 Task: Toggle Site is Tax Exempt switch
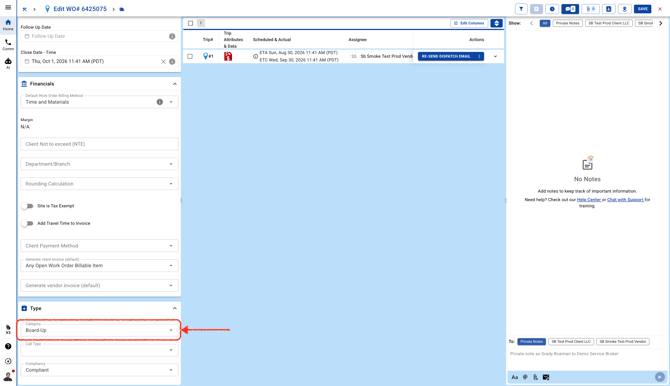[x=28, y=206]
